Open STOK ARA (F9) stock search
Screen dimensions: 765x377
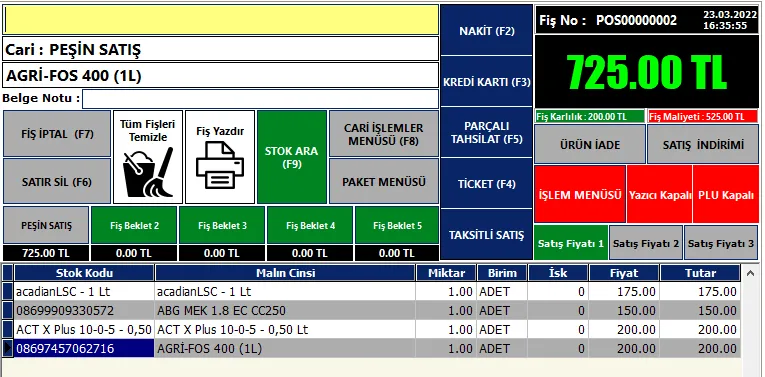pos(292,157)
